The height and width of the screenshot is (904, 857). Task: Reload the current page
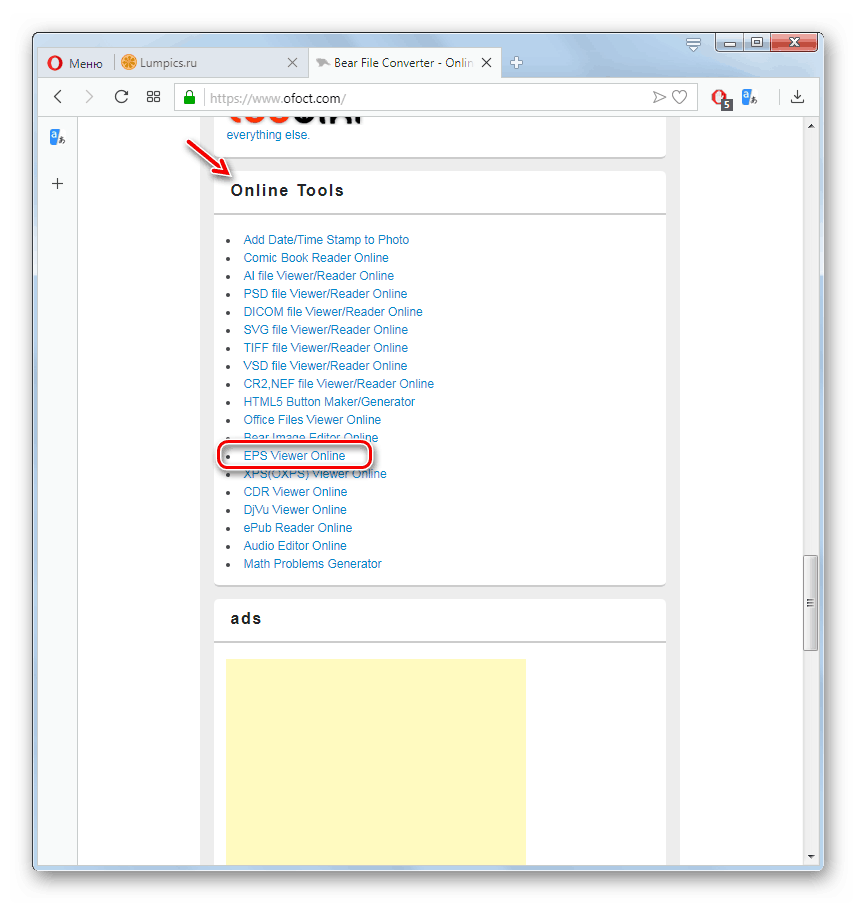point(121,97)
